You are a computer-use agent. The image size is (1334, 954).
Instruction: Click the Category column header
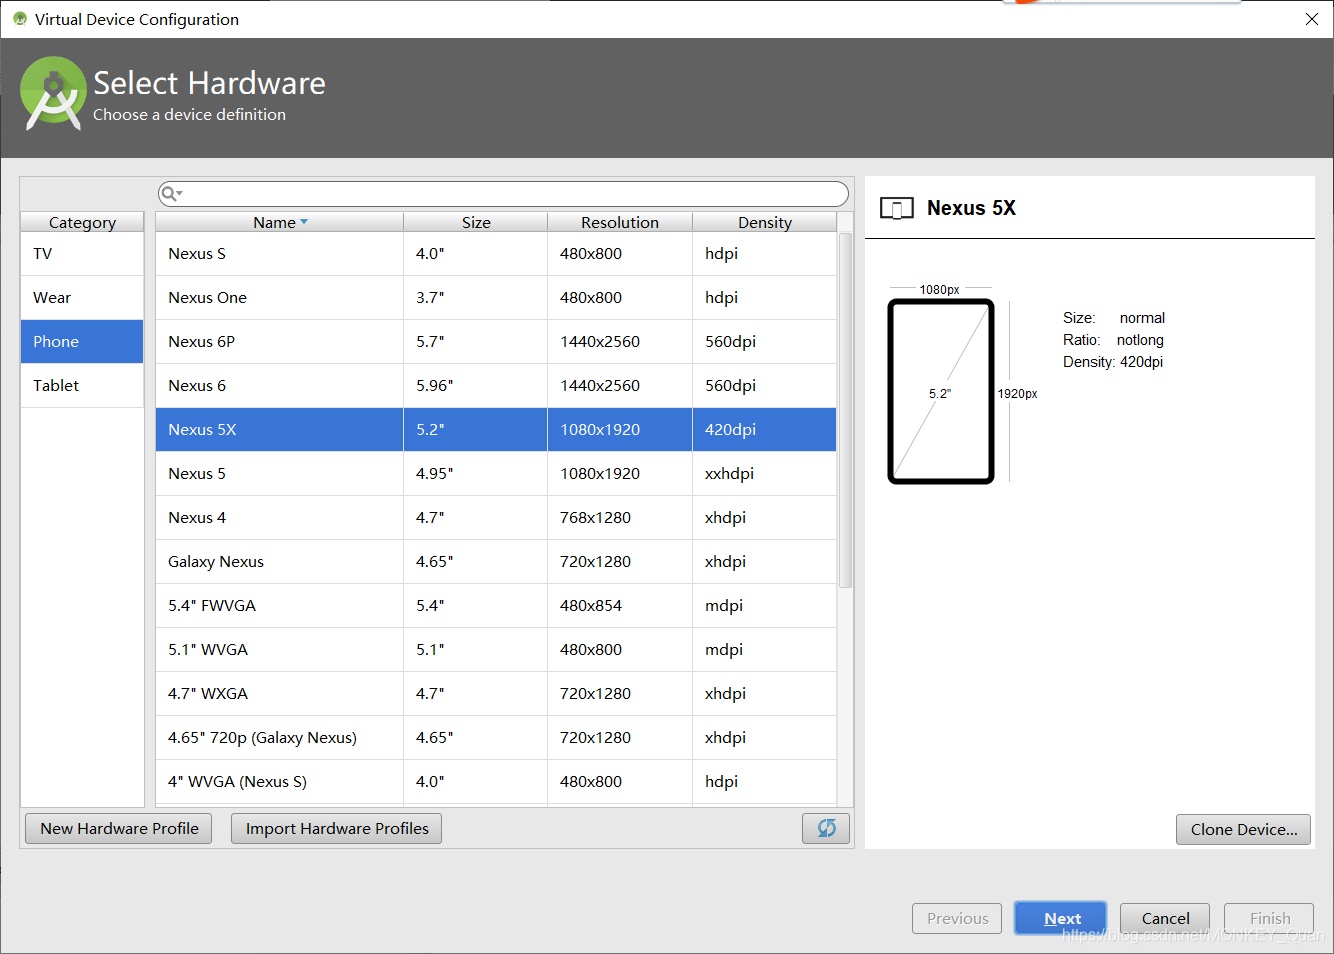pyautogui.click(x=82, y=222)
